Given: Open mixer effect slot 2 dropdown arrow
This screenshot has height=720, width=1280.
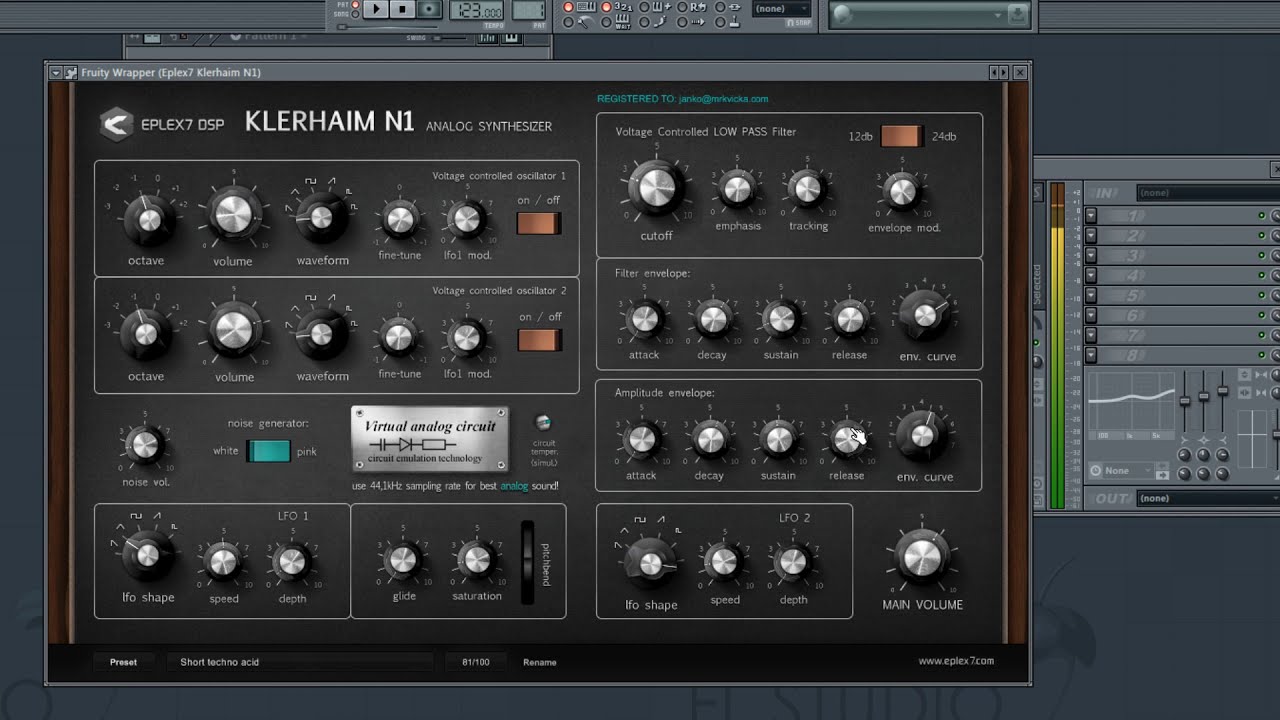Looking at the screenshot, I should [x=1091, y=236].
